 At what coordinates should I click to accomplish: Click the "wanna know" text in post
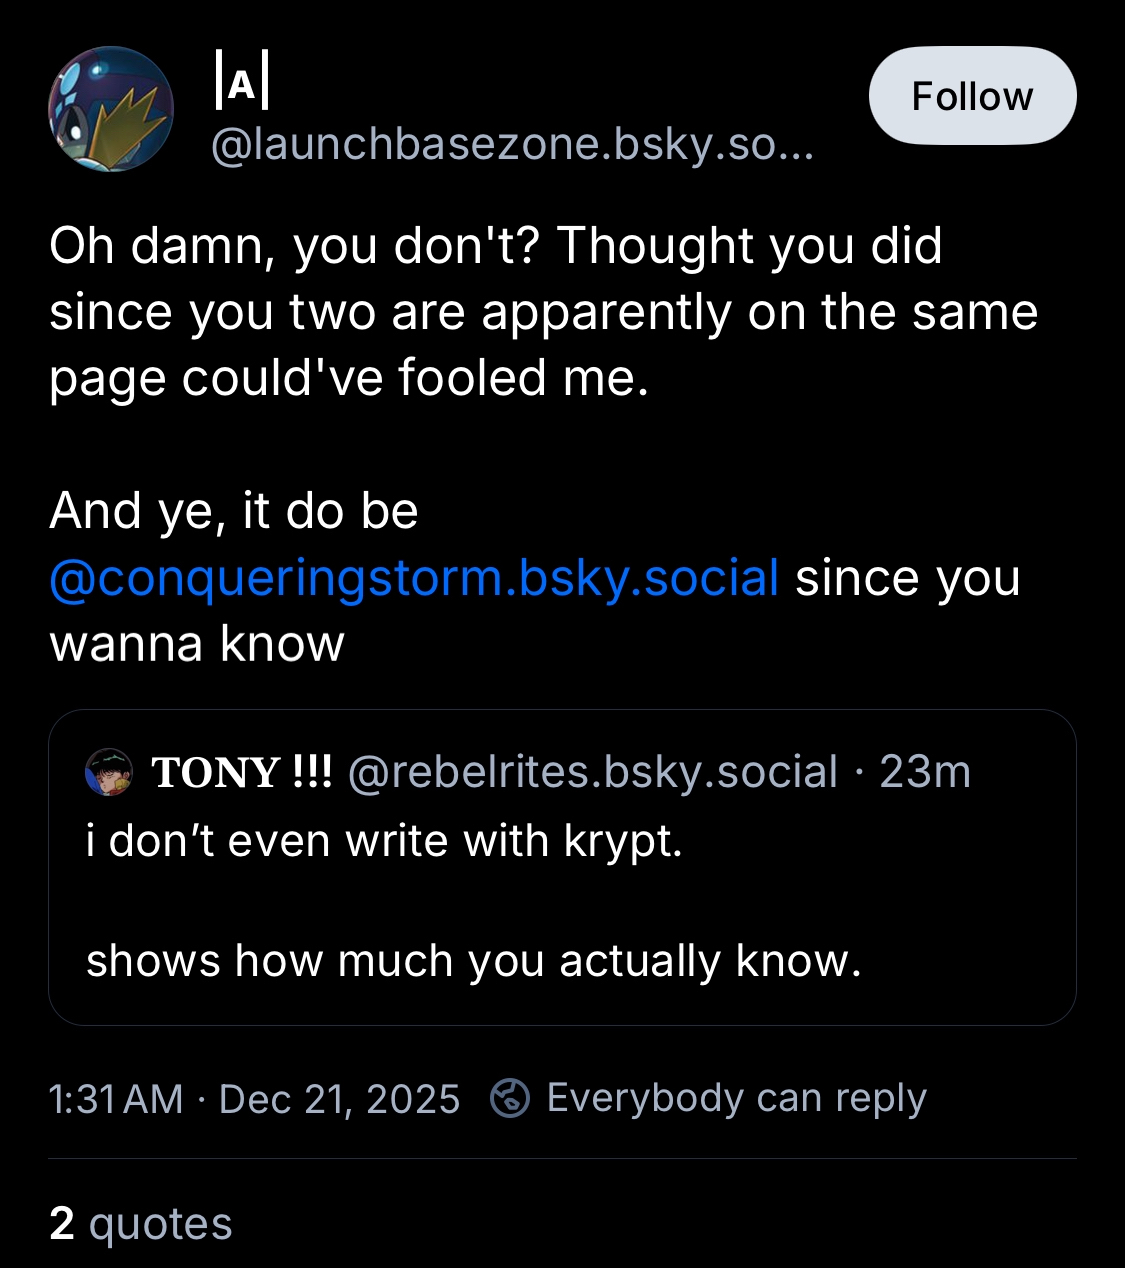pyautogui.click(x=197, y=644)
